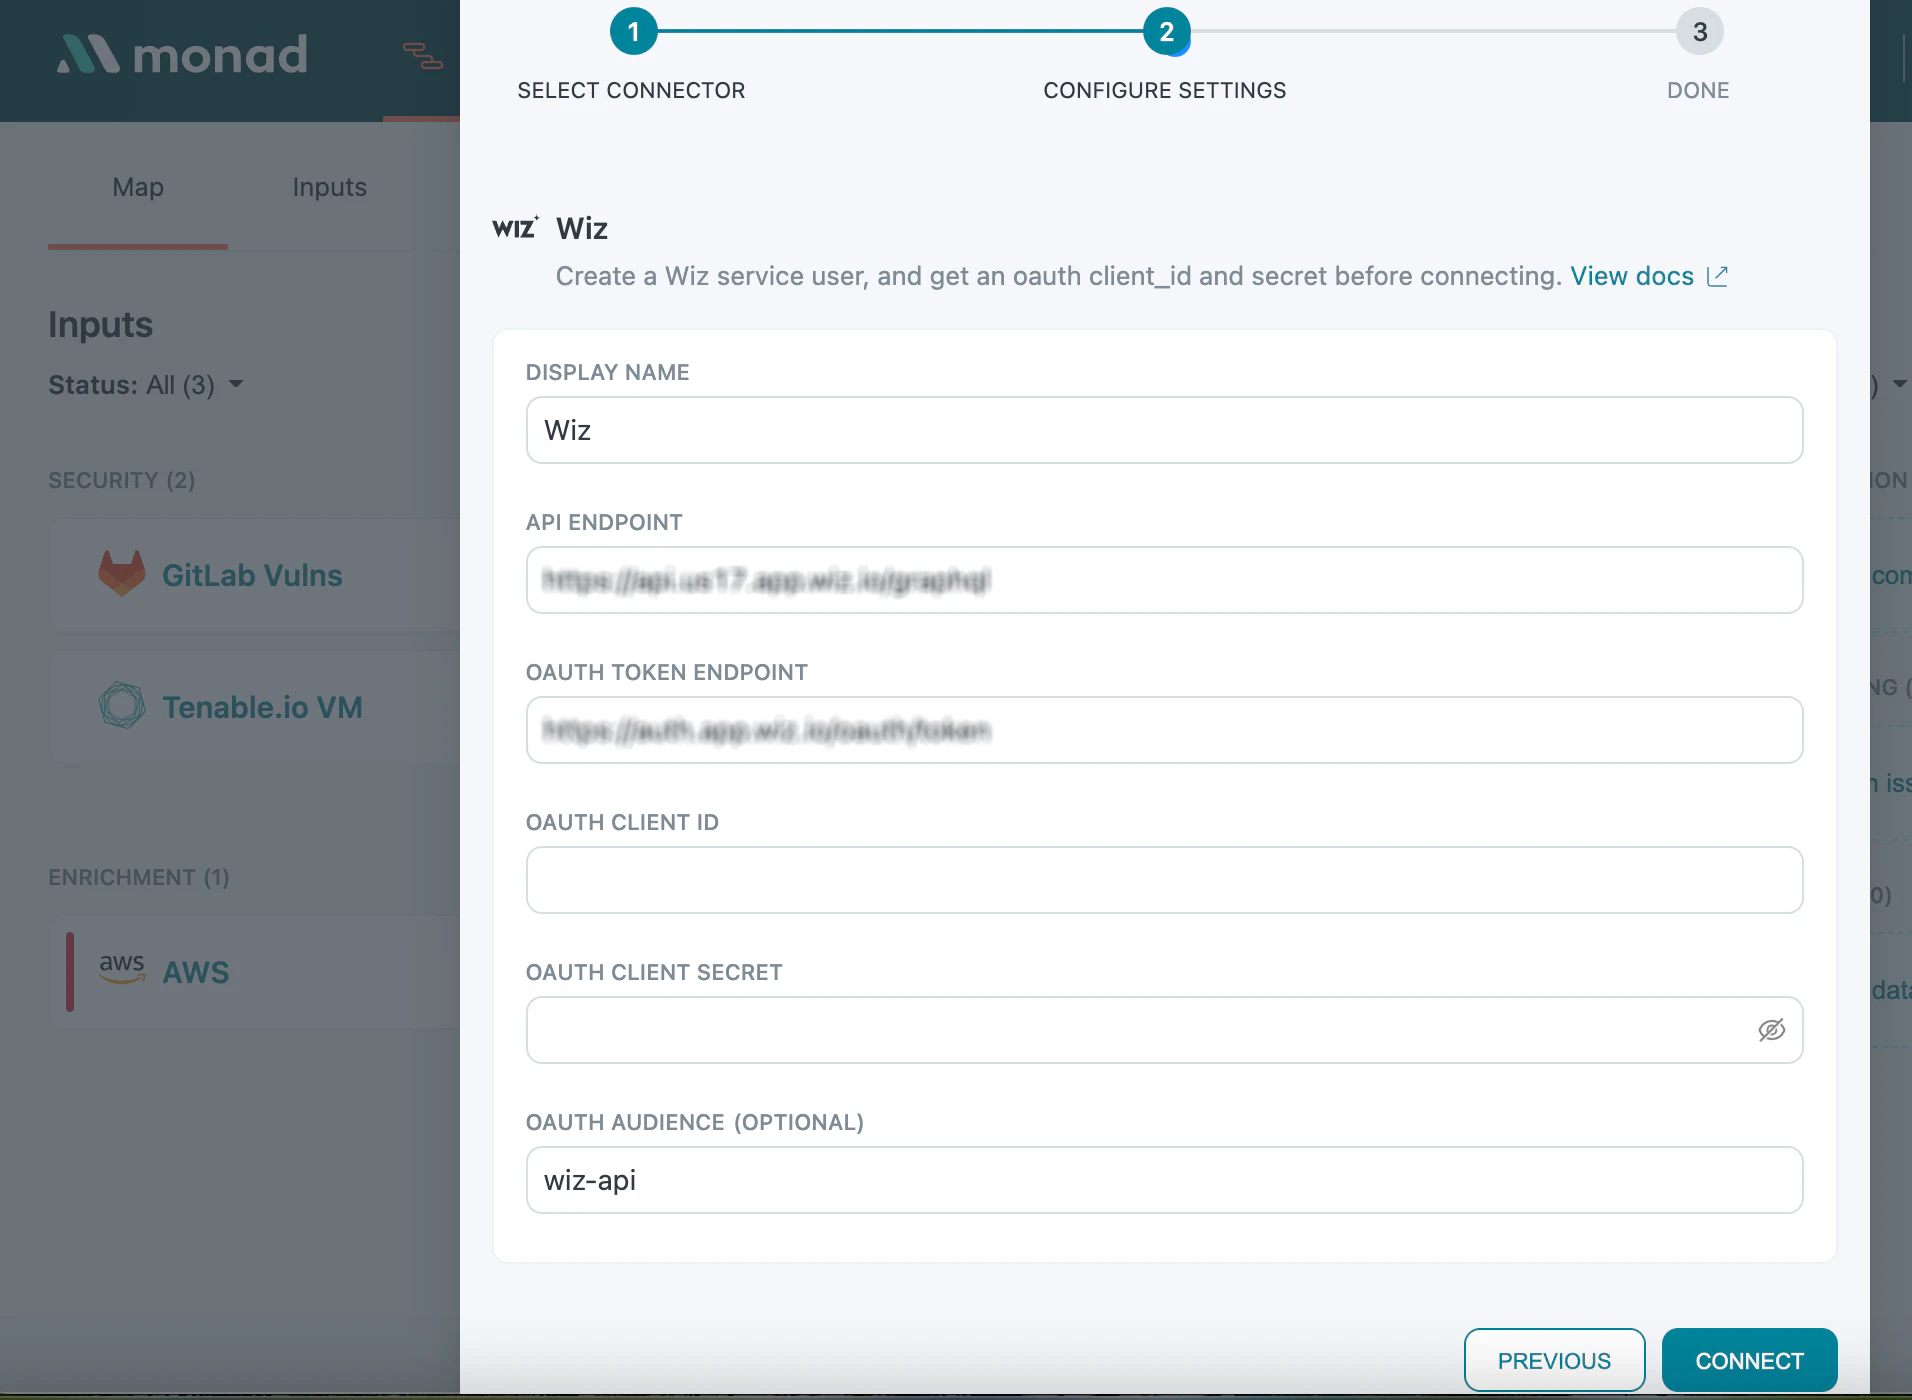This screenshot has height=1400, width=1912.
Task: Select the OAuth Audience input field
Action: 1164,1180
